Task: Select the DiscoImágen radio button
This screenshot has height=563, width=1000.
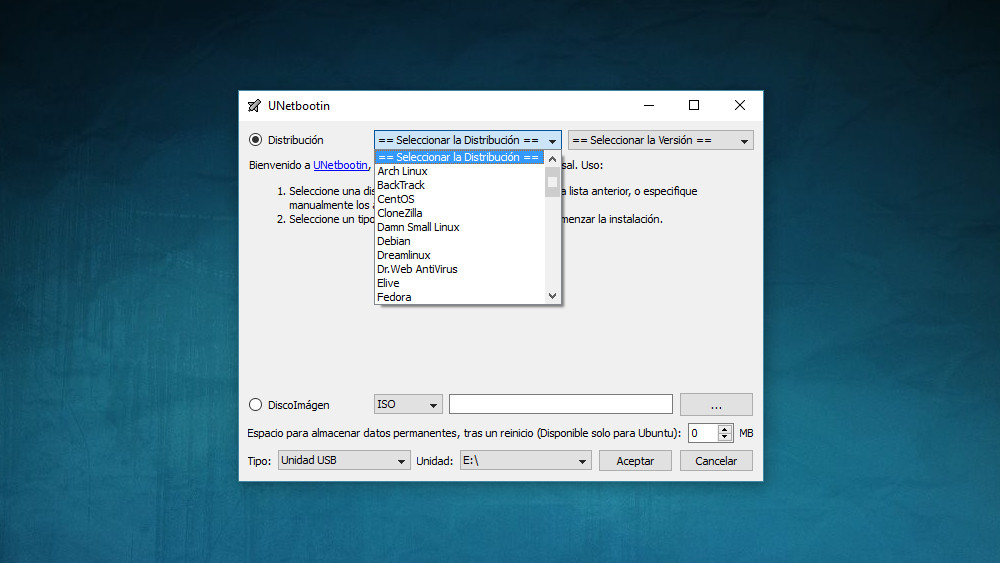Action: coord(256,405)
